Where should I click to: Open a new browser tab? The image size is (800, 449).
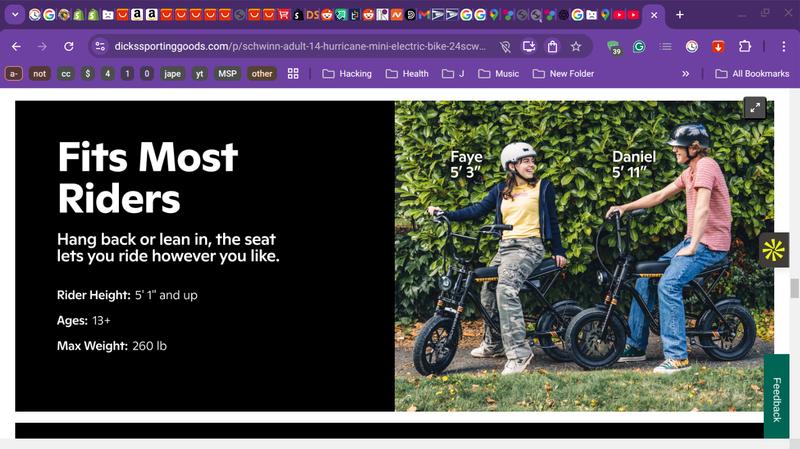click(680, 15)
